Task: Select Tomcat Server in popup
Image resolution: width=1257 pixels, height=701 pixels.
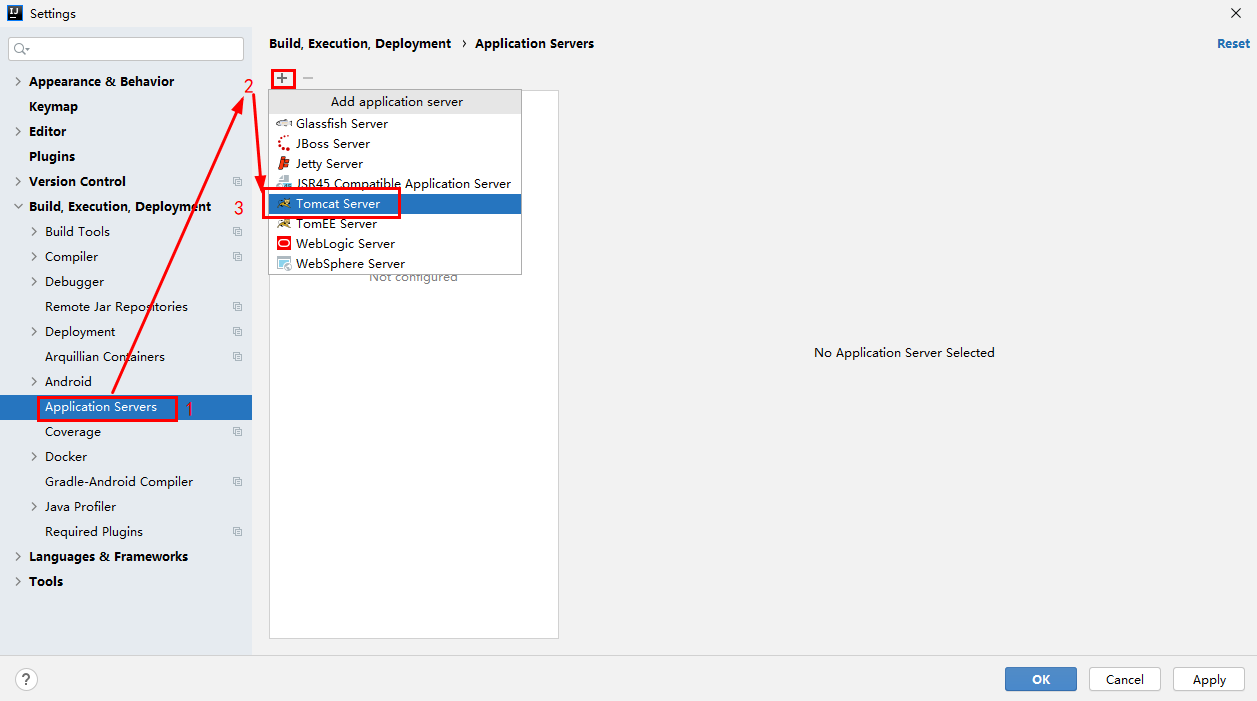Action: 395,204
